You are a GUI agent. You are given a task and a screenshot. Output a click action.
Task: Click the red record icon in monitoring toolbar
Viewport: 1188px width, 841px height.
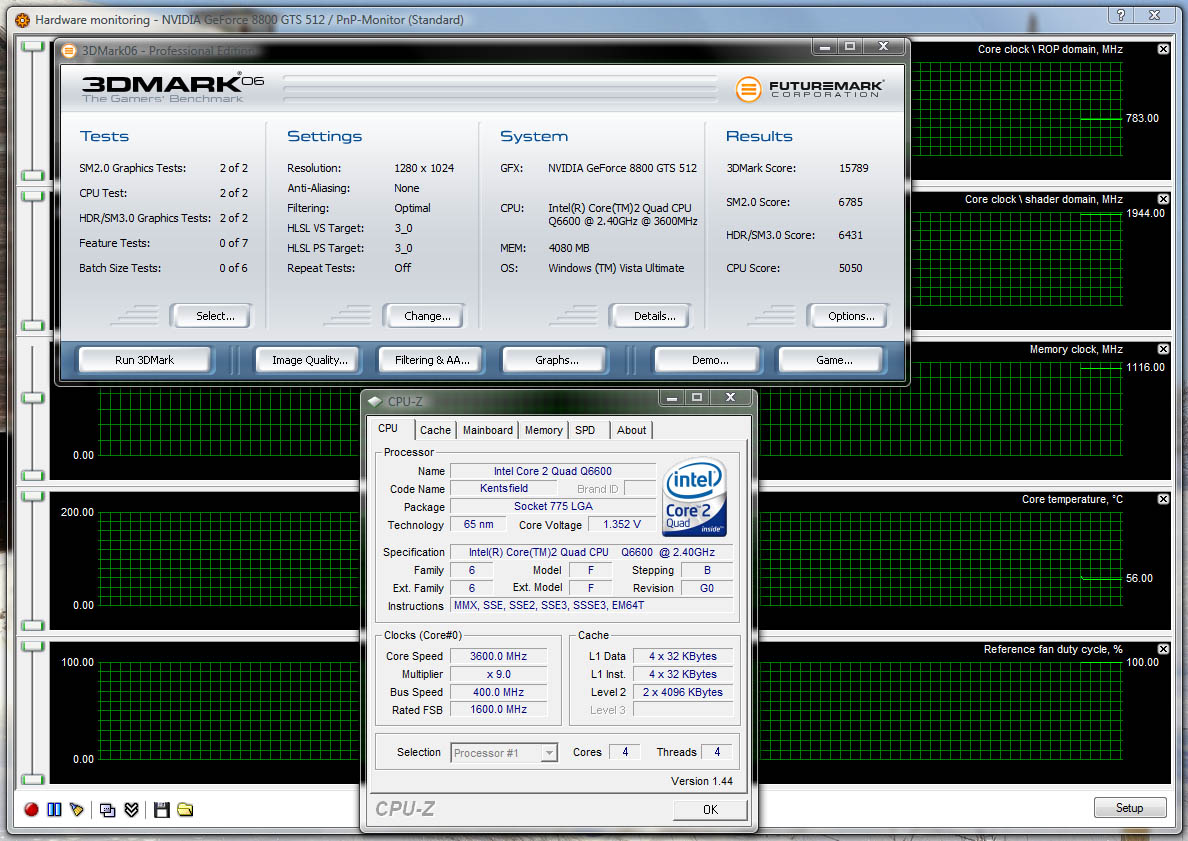click(x=31, y=810)
